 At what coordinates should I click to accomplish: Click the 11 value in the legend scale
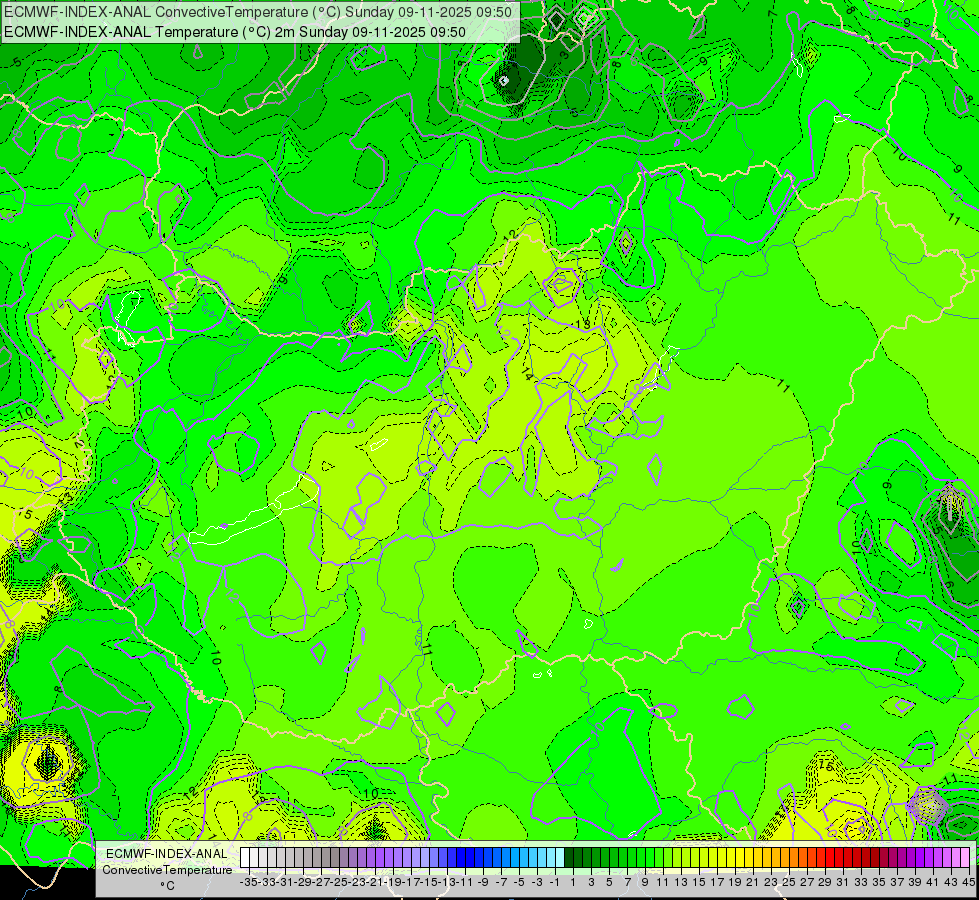click(662, 882)
